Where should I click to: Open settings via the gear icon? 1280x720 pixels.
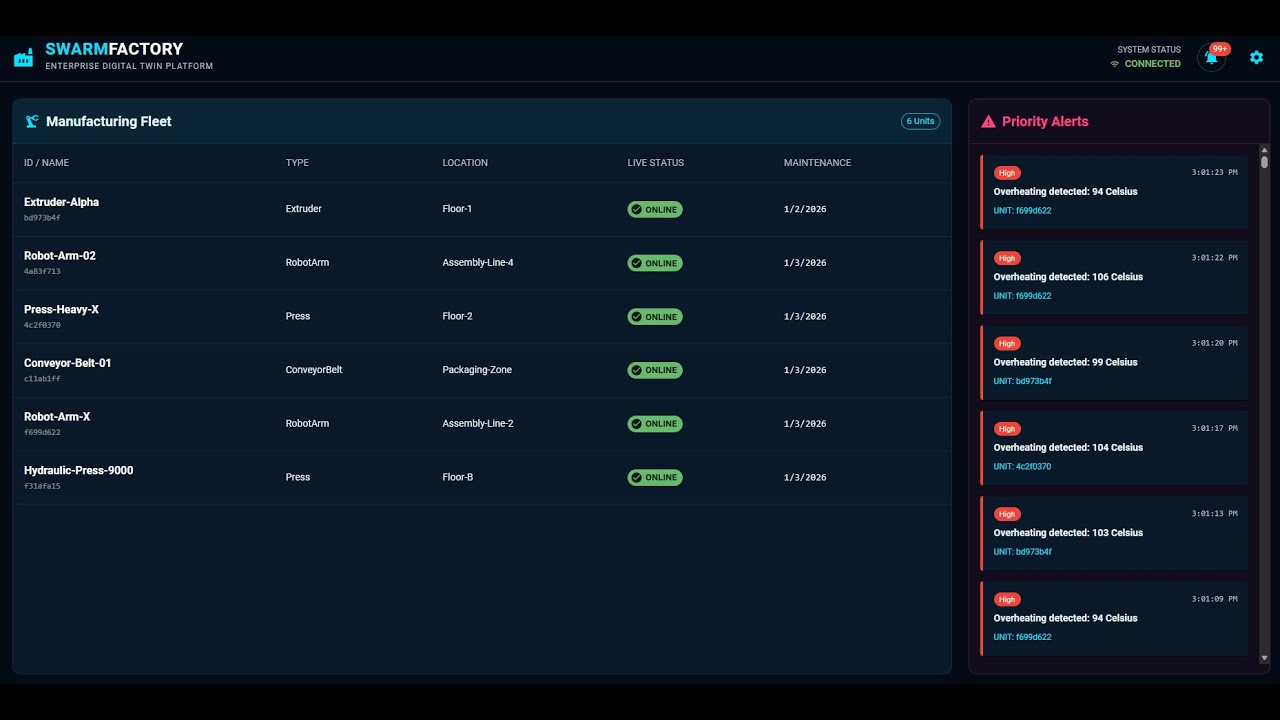(x=1257, y=57)
